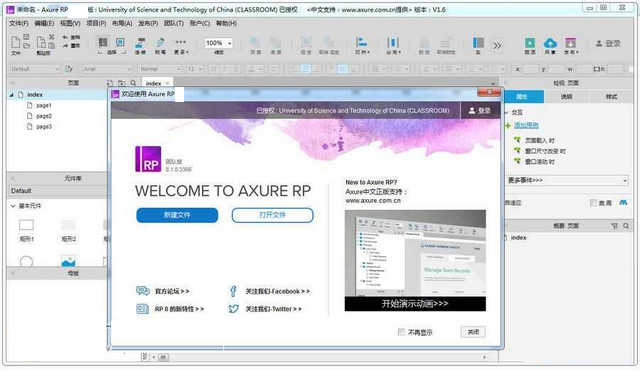Toggle the checkbox in the adaptive views row
The image size is (640, 370).
pos(593,203)
